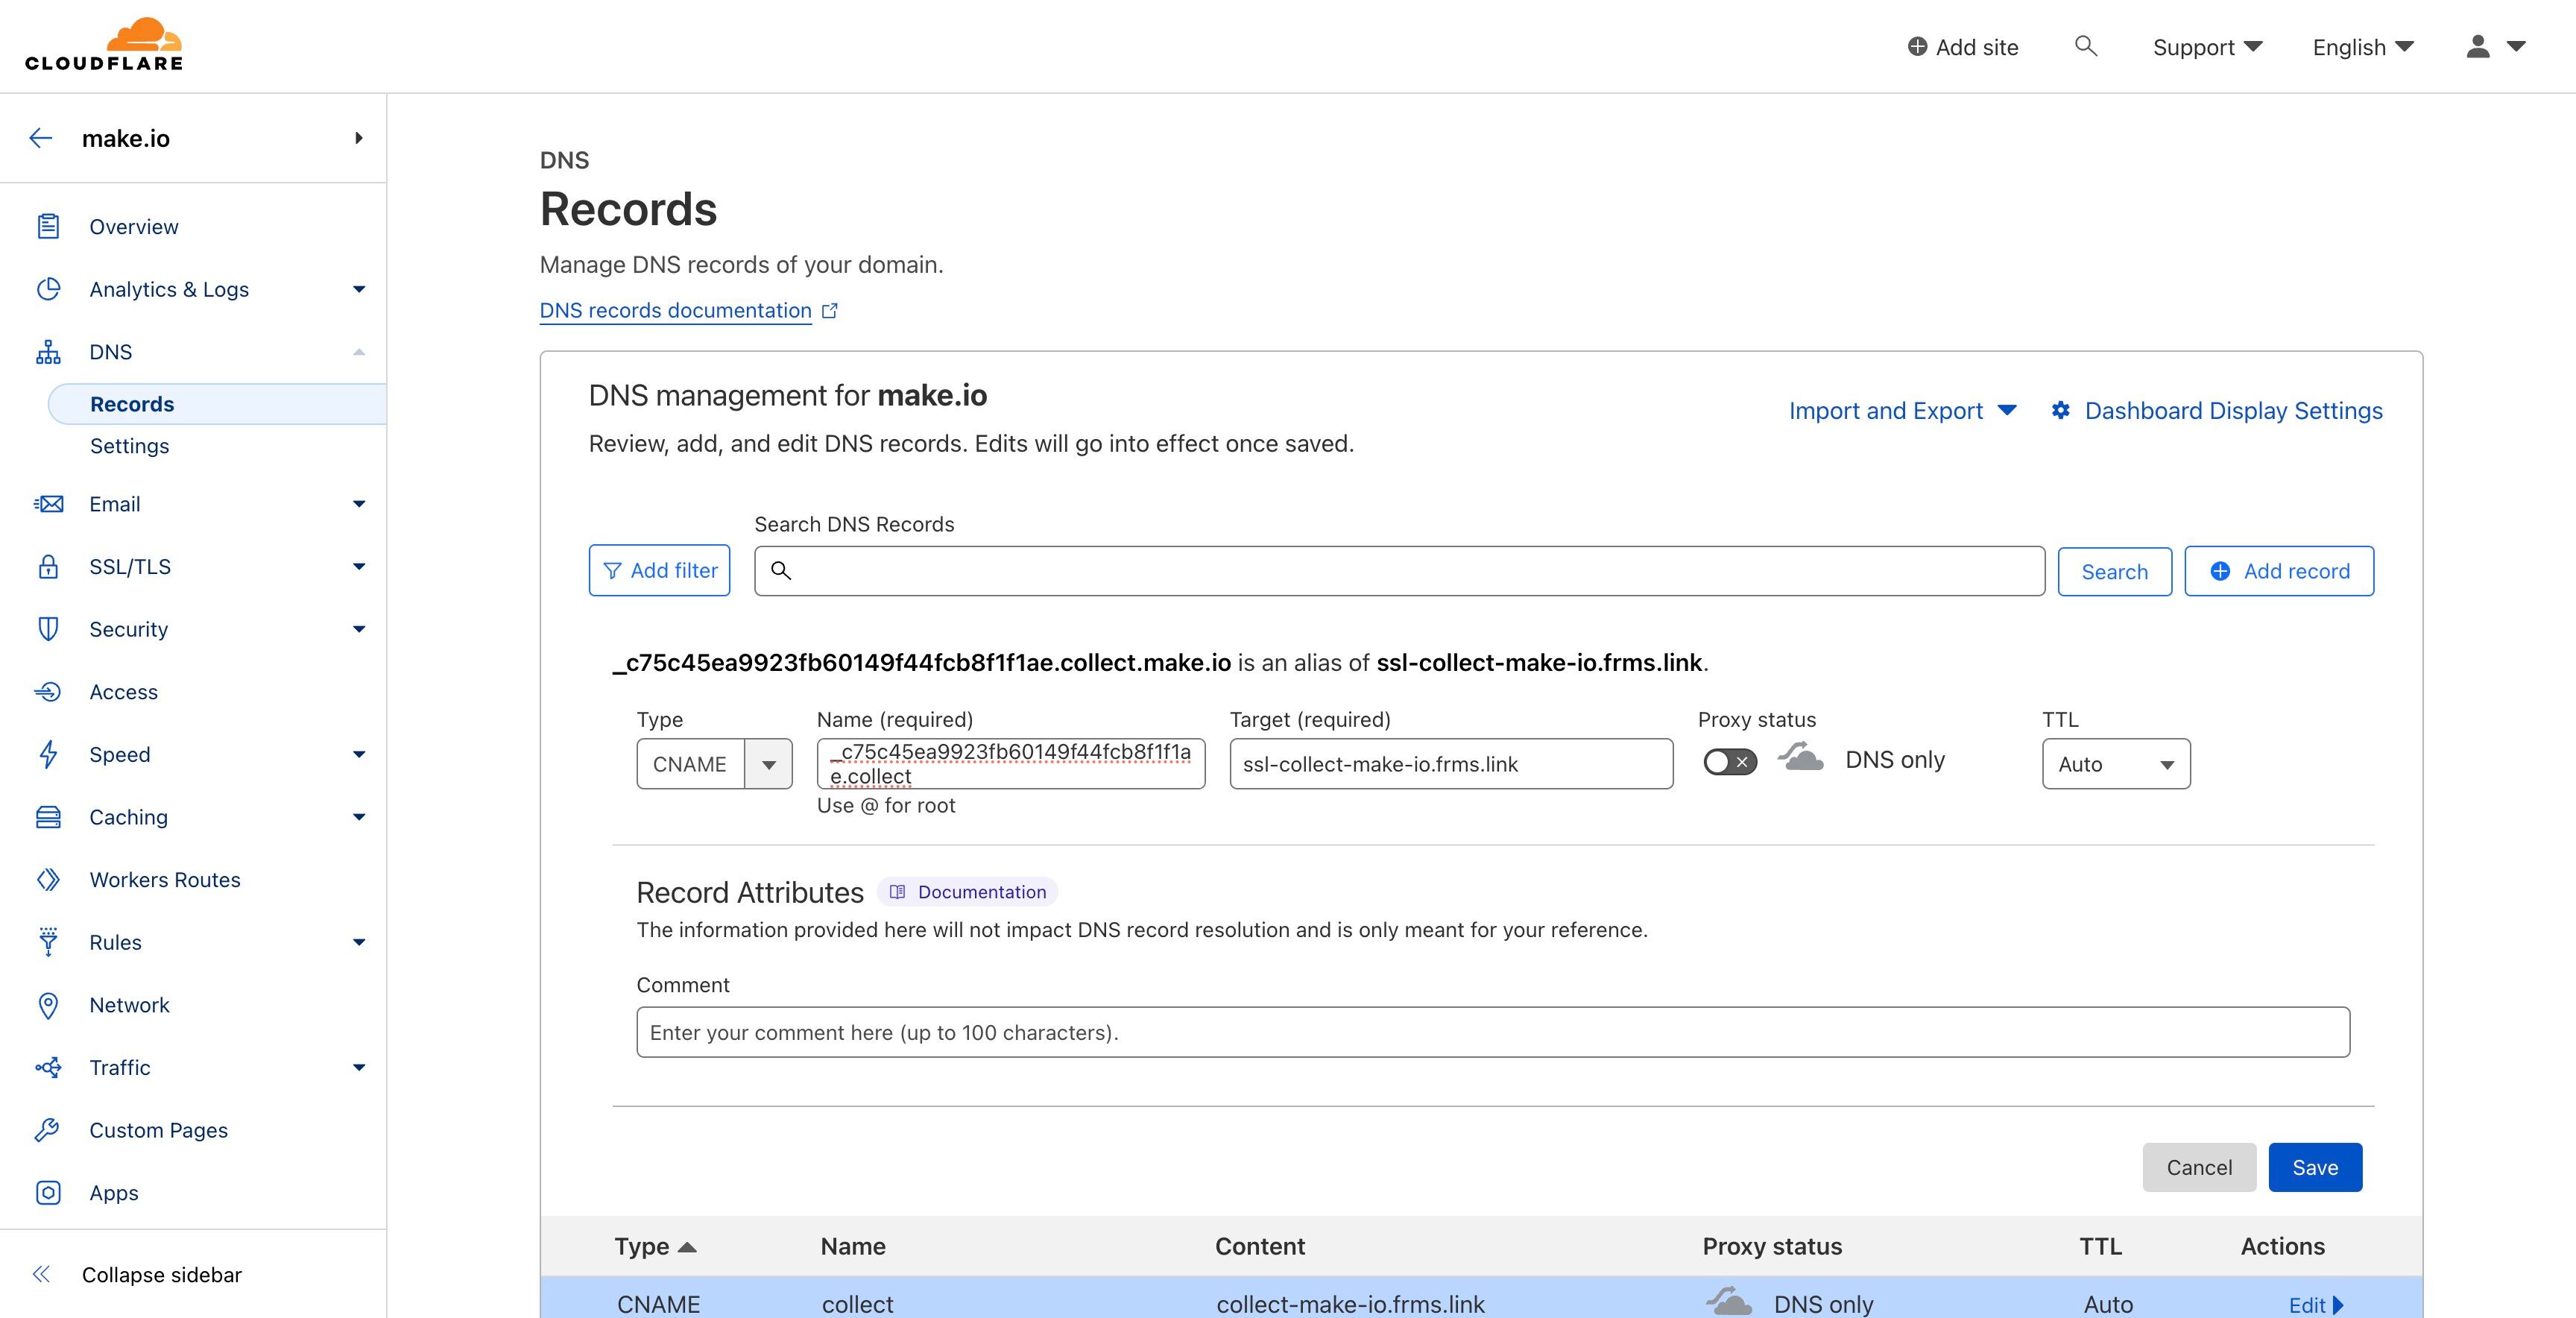Click the Traffic routing icon
Screen dimensions: 2576x1318
click(x=48, y=1068)
